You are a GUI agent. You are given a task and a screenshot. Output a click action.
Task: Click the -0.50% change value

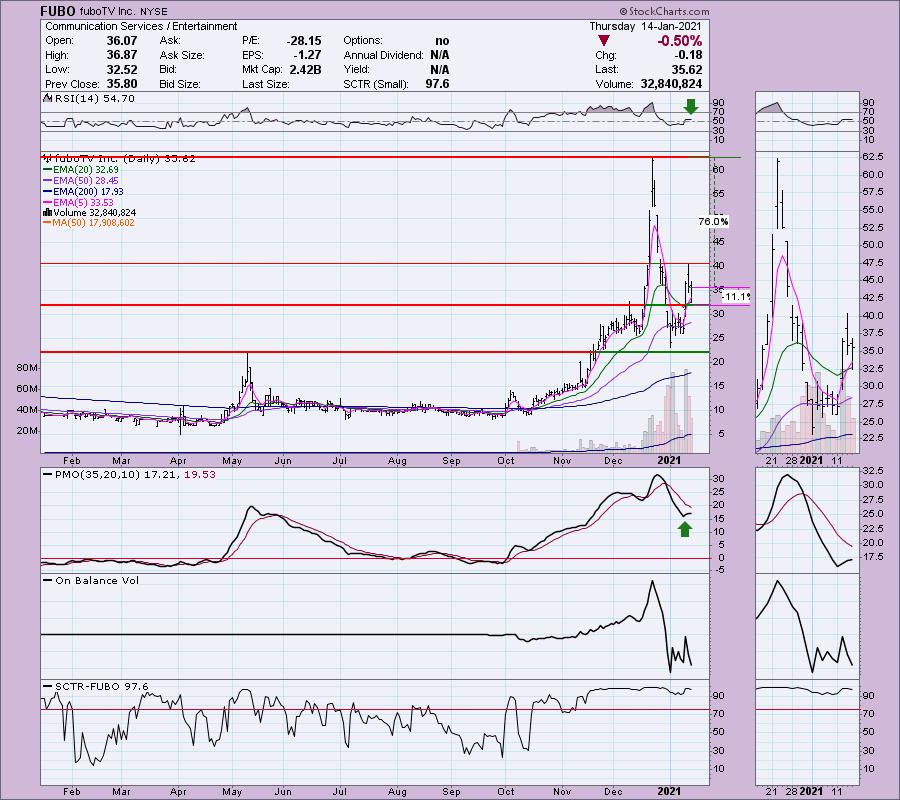tap(680, 41)
